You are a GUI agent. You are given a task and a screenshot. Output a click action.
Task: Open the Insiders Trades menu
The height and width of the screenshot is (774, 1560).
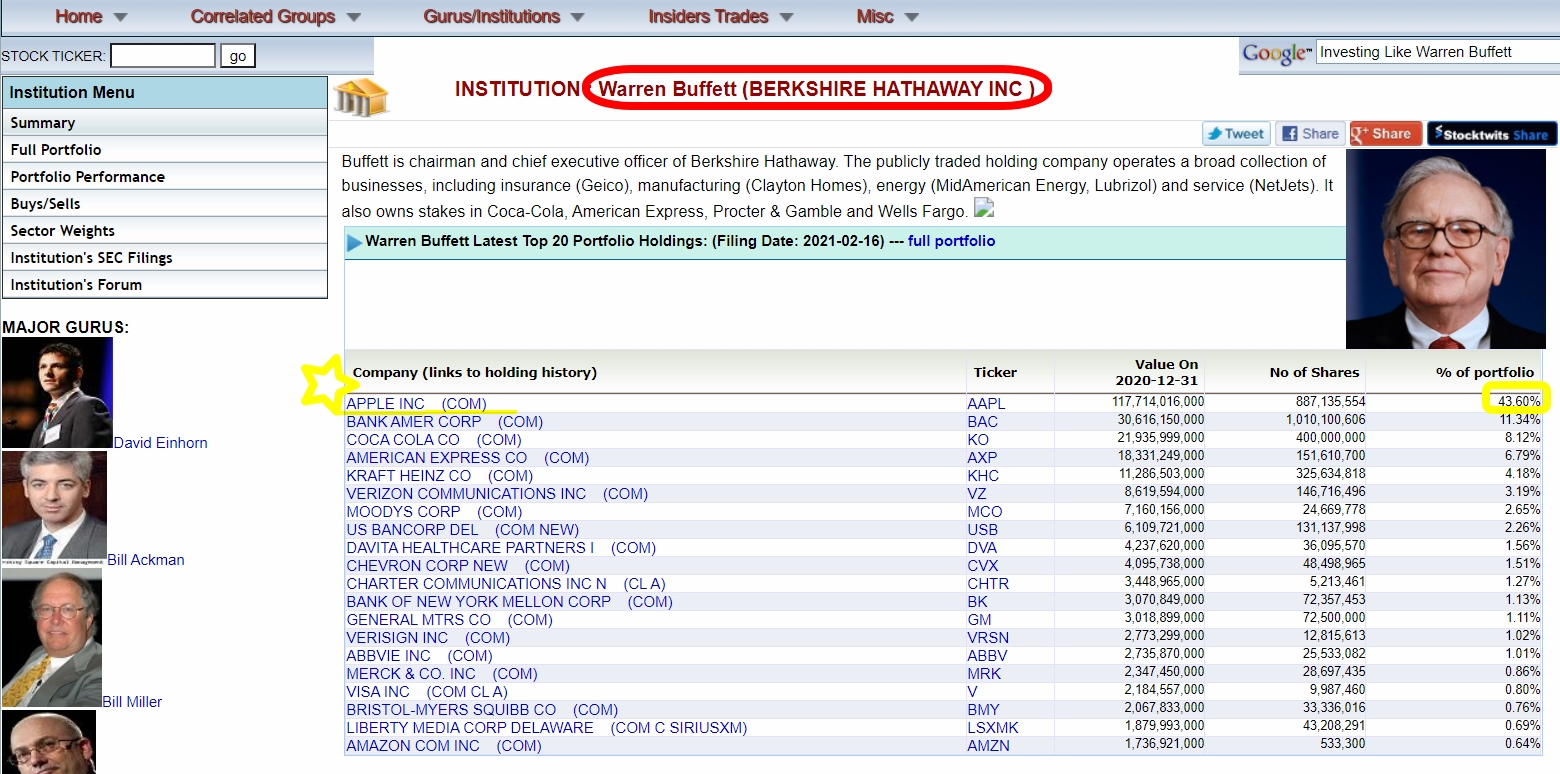coord(720,16)
